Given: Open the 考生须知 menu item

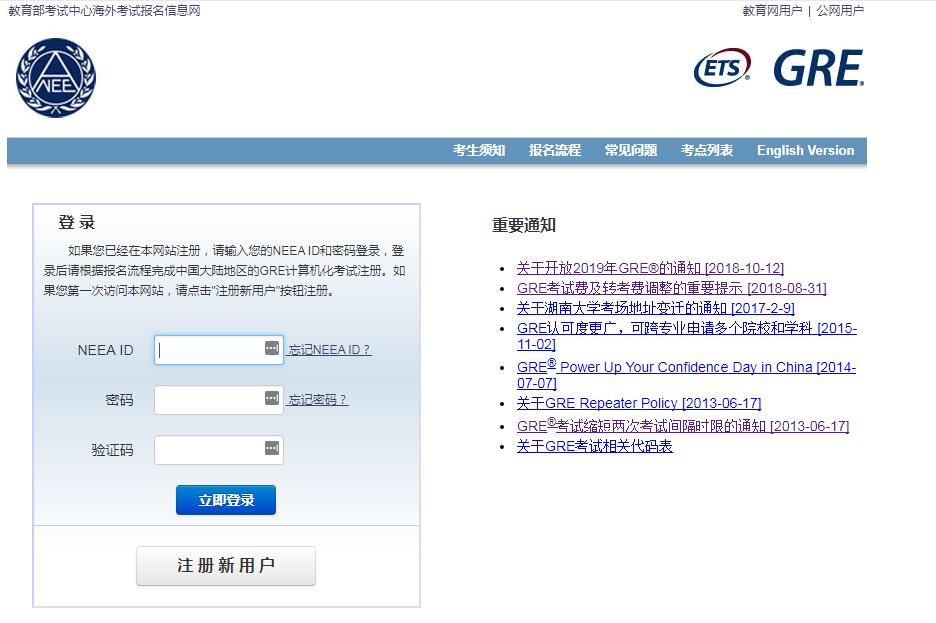Looking at the screenshot, I should (x=479, y=151).
